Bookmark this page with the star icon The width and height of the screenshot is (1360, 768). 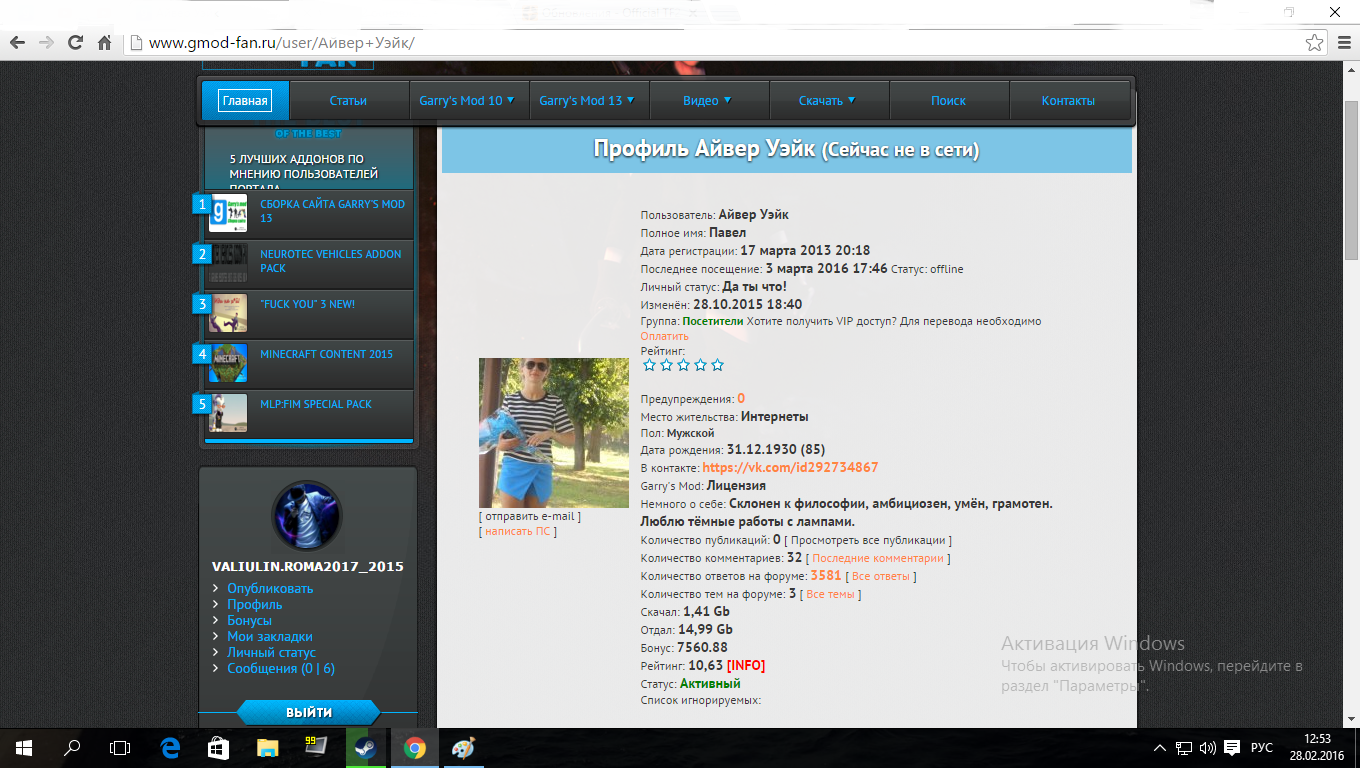click(x=1314, y=43)
